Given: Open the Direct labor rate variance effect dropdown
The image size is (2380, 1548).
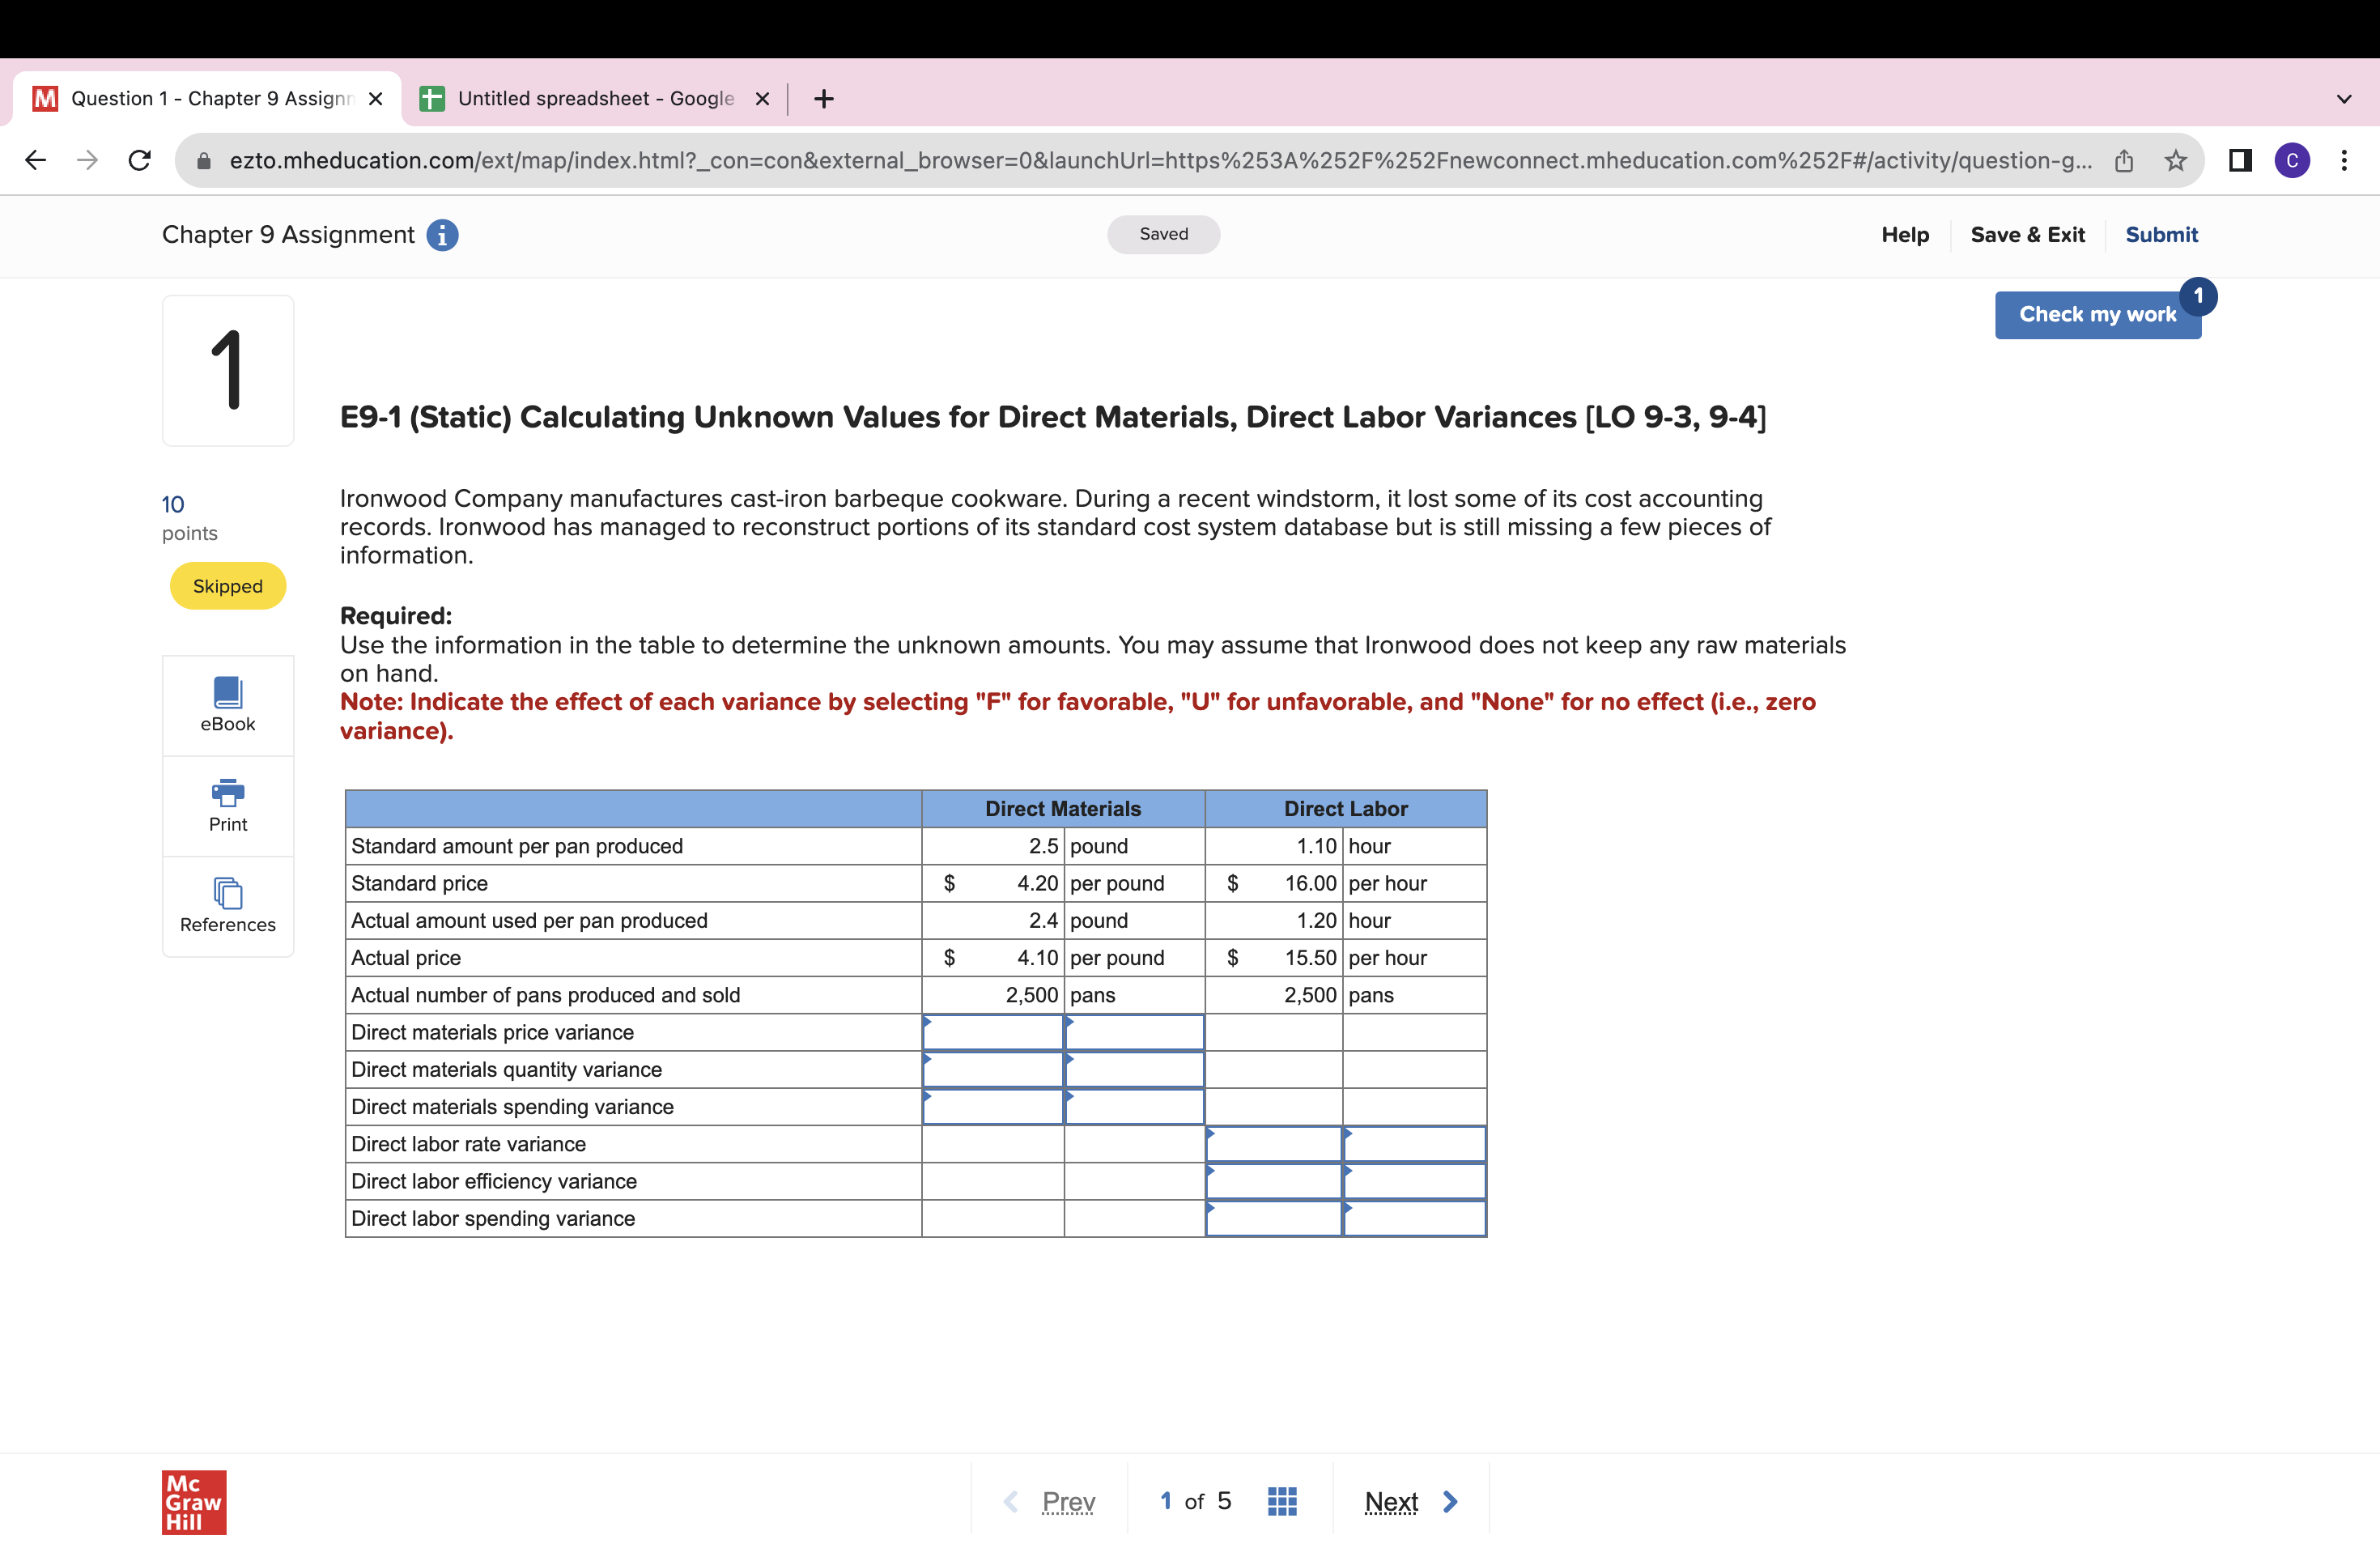Looking at the screenshot, I should 1414,1144.
